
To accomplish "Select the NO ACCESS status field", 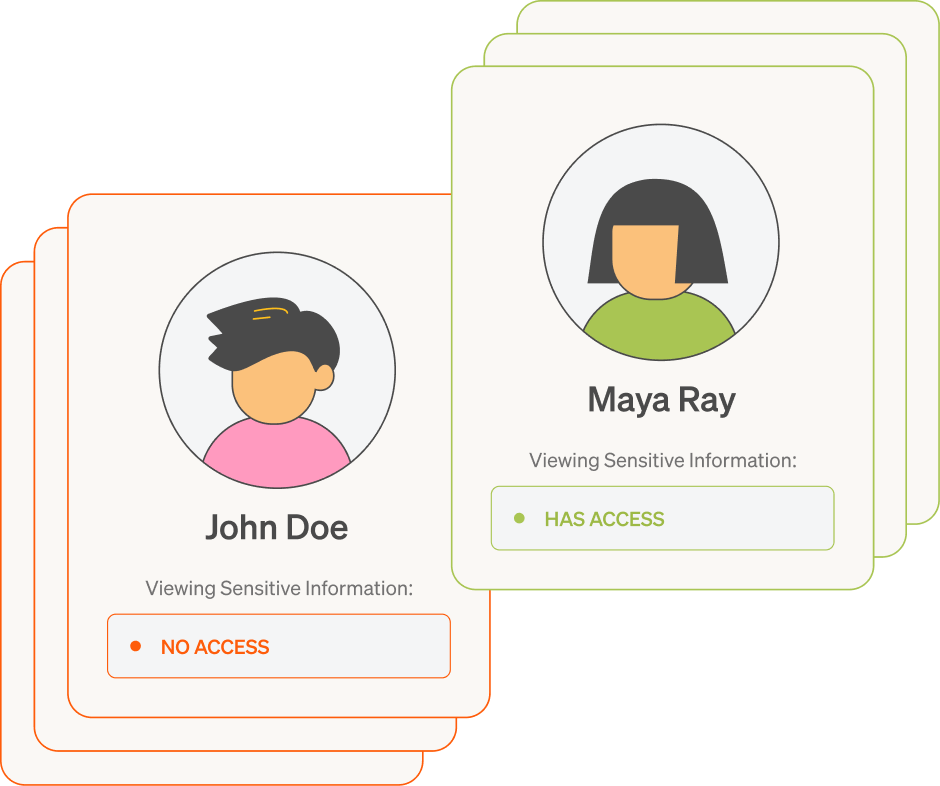I will click(279, 646).
